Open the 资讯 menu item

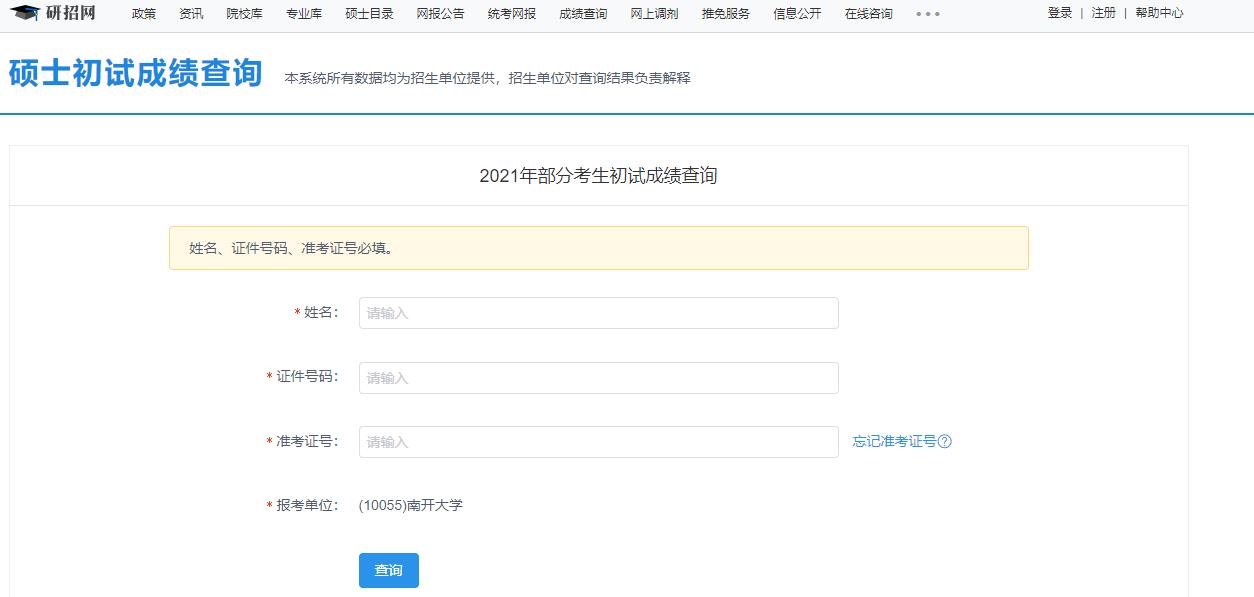[x=190, y=14]
